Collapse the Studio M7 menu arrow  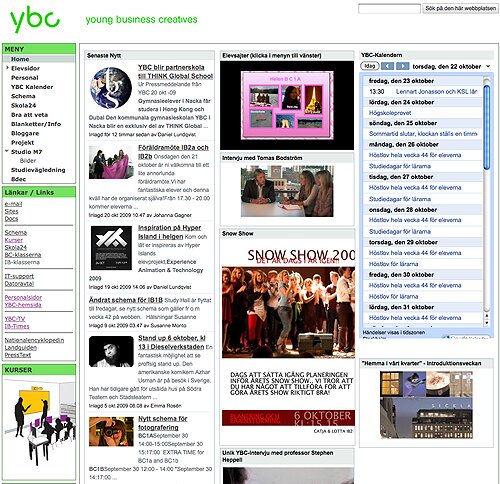7,151
